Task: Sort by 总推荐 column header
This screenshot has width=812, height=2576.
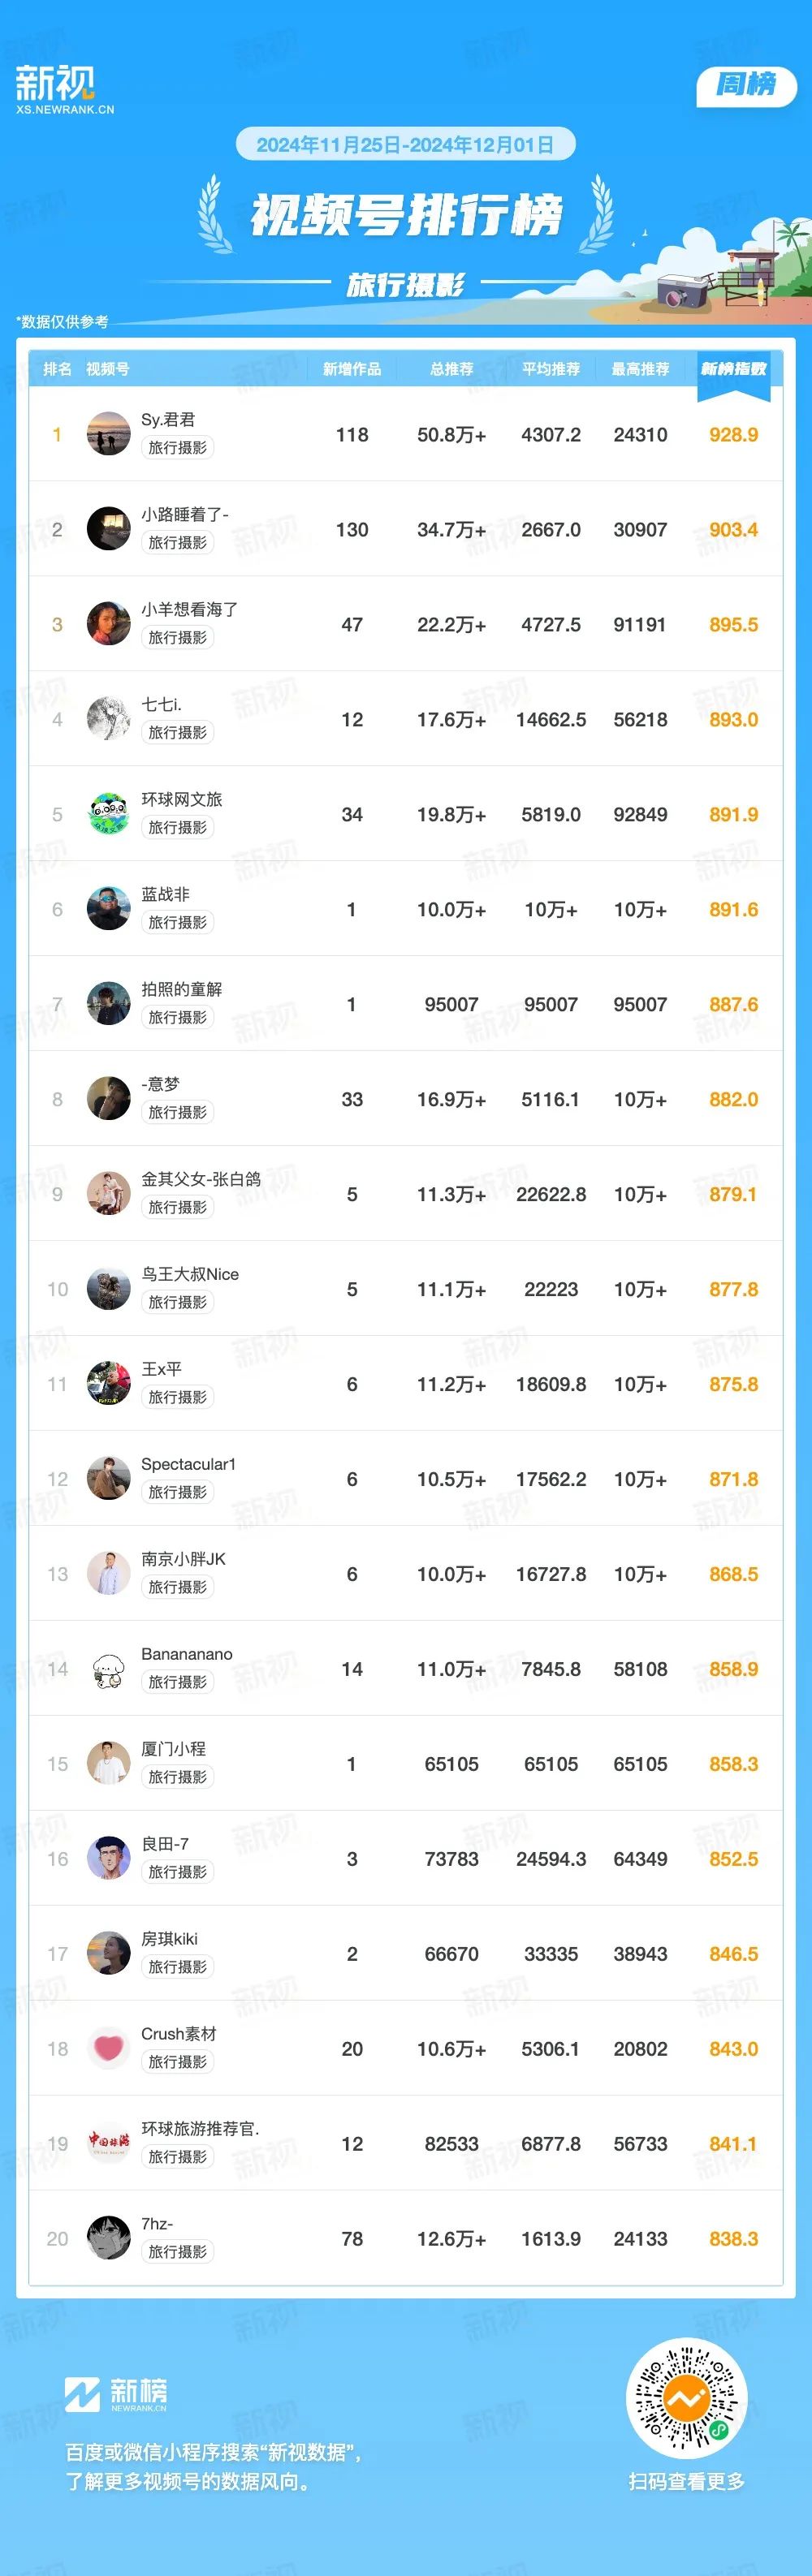Action: point(452,369)
